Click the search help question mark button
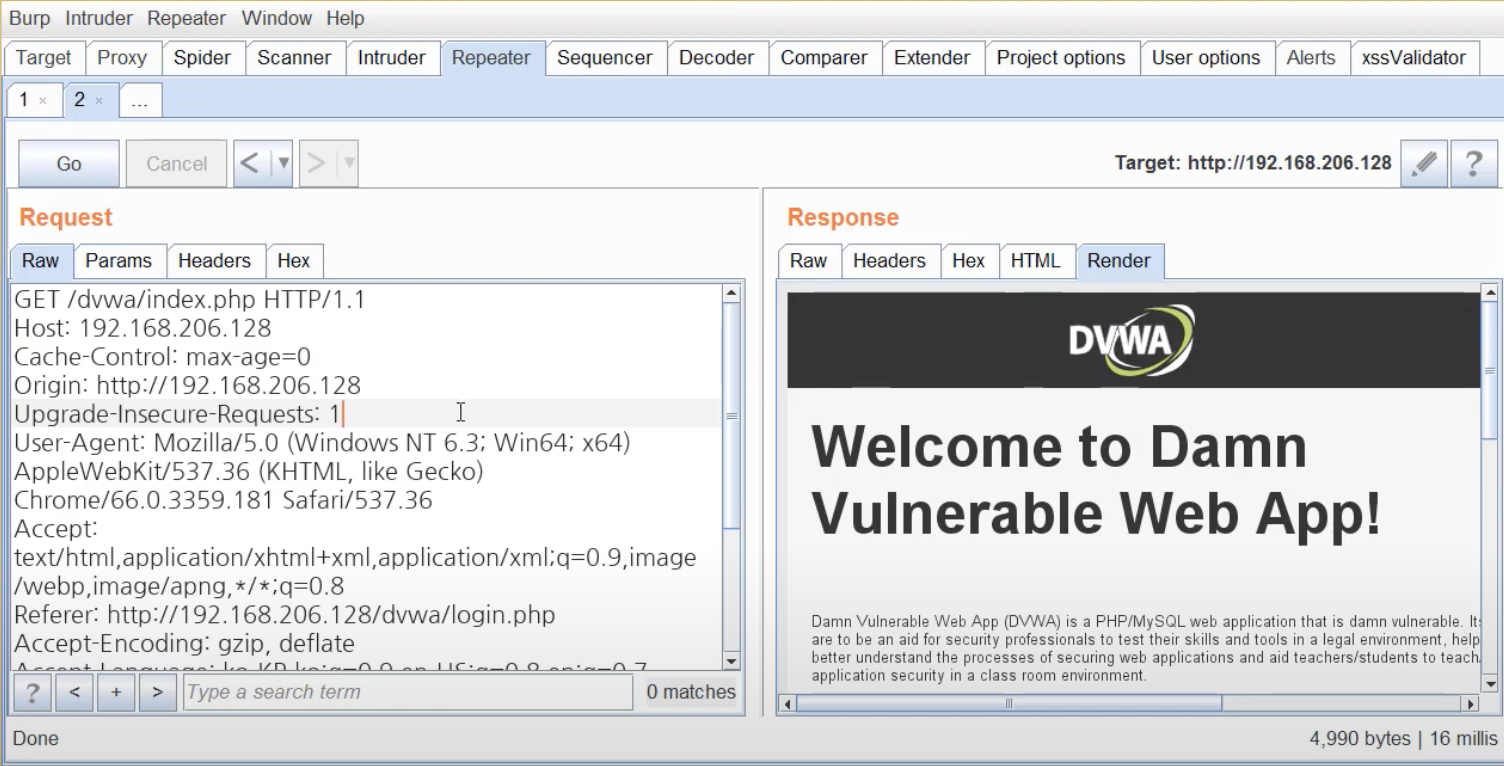Image resolution: width=1504 pixels, height=766 pixels. click(32, 692)
